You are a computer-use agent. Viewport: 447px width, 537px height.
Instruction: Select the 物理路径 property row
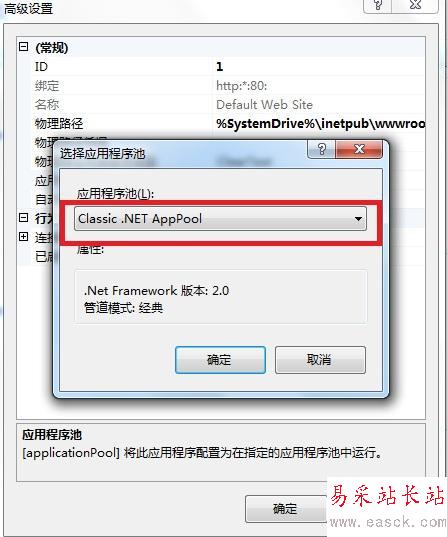229,124
